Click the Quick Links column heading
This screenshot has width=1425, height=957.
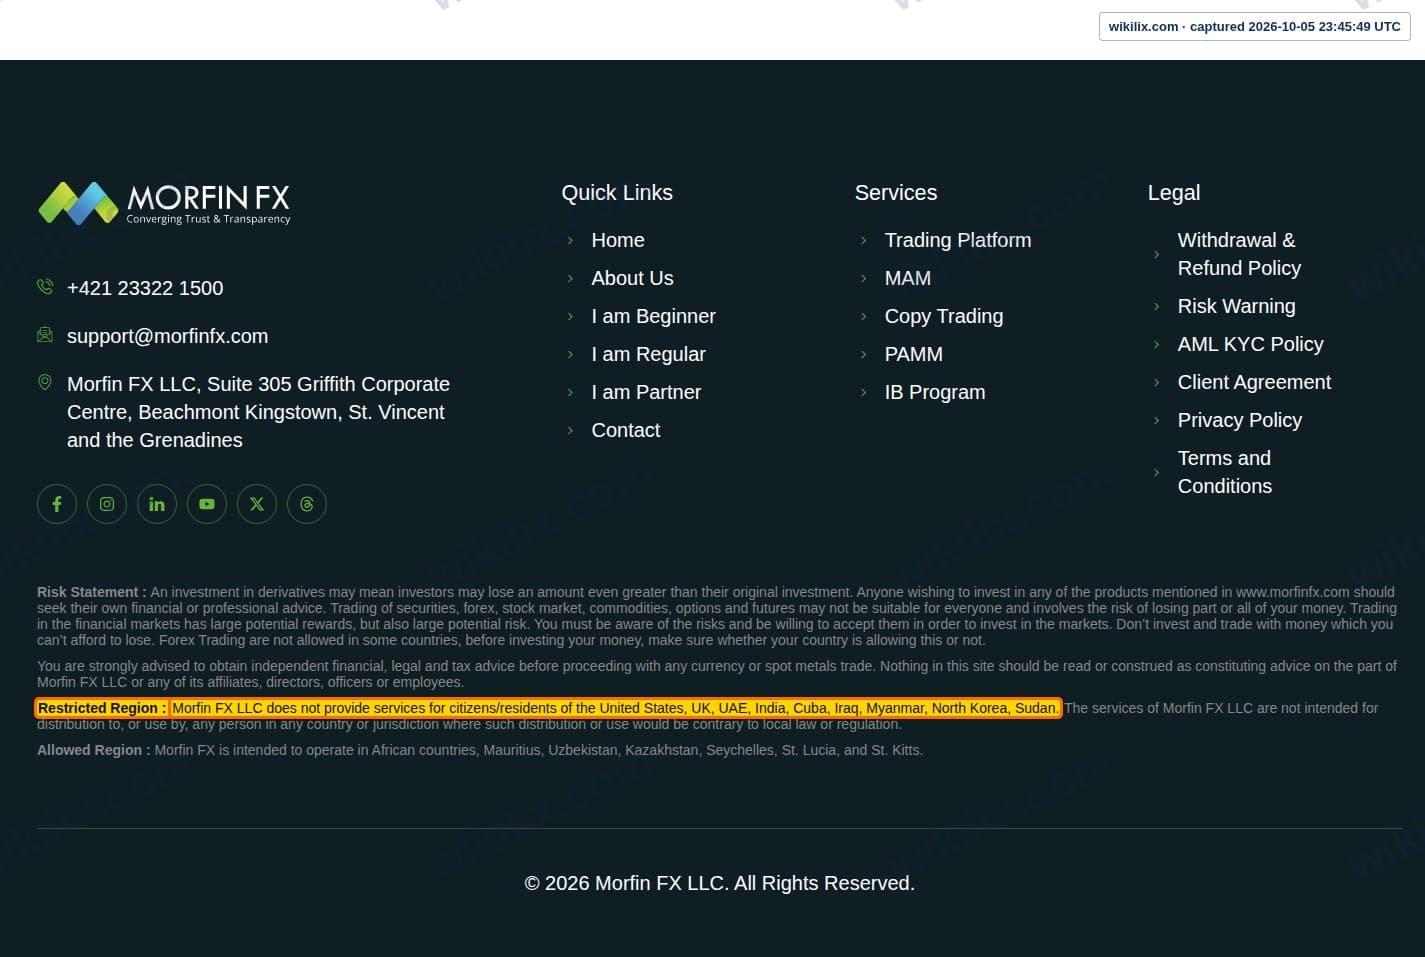click(617, 193)
